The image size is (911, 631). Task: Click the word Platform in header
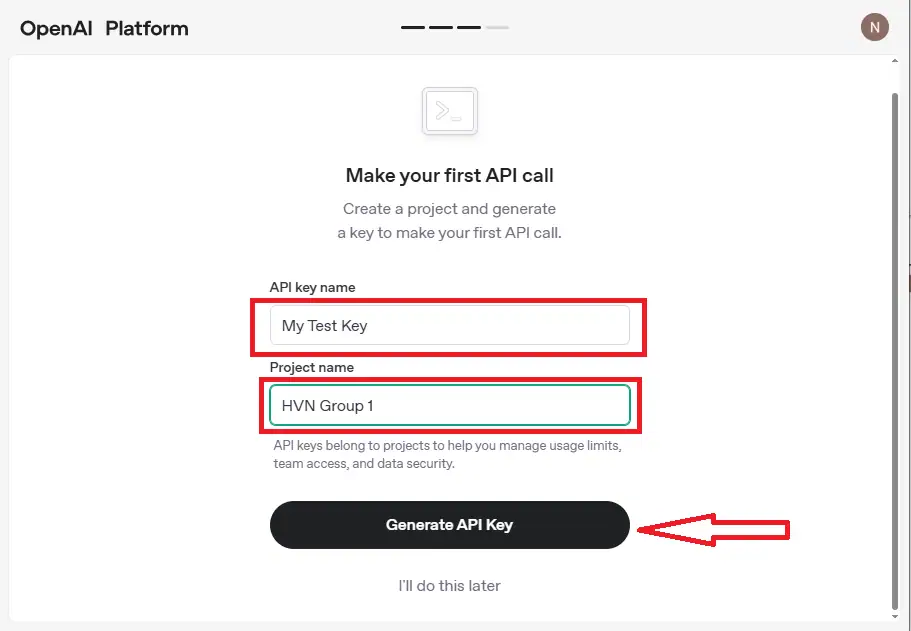pyautogui.click(x=147, y=28)
